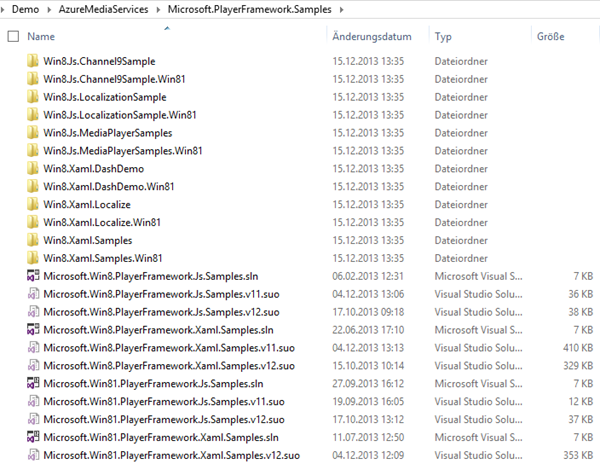The height and width of the screenshot is (464, 600).
Task: Click date 15.10.2013 10:14
Action: click(368, 366)
